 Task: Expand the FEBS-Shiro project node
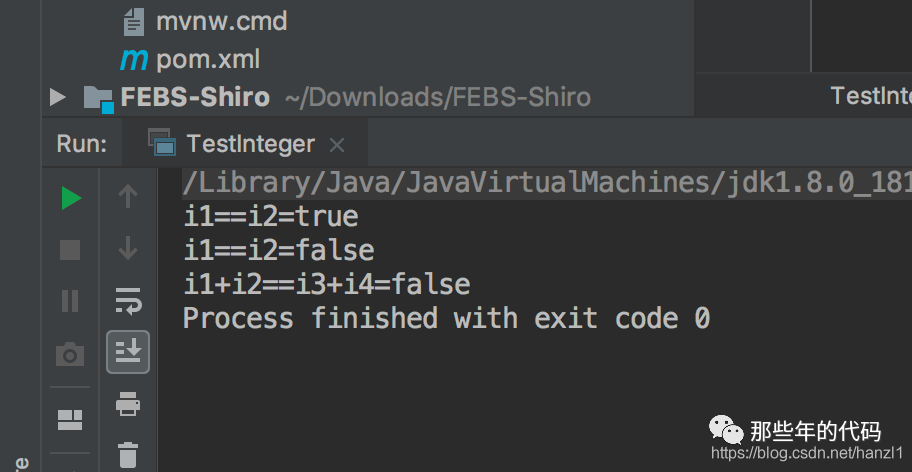[58, 97]
